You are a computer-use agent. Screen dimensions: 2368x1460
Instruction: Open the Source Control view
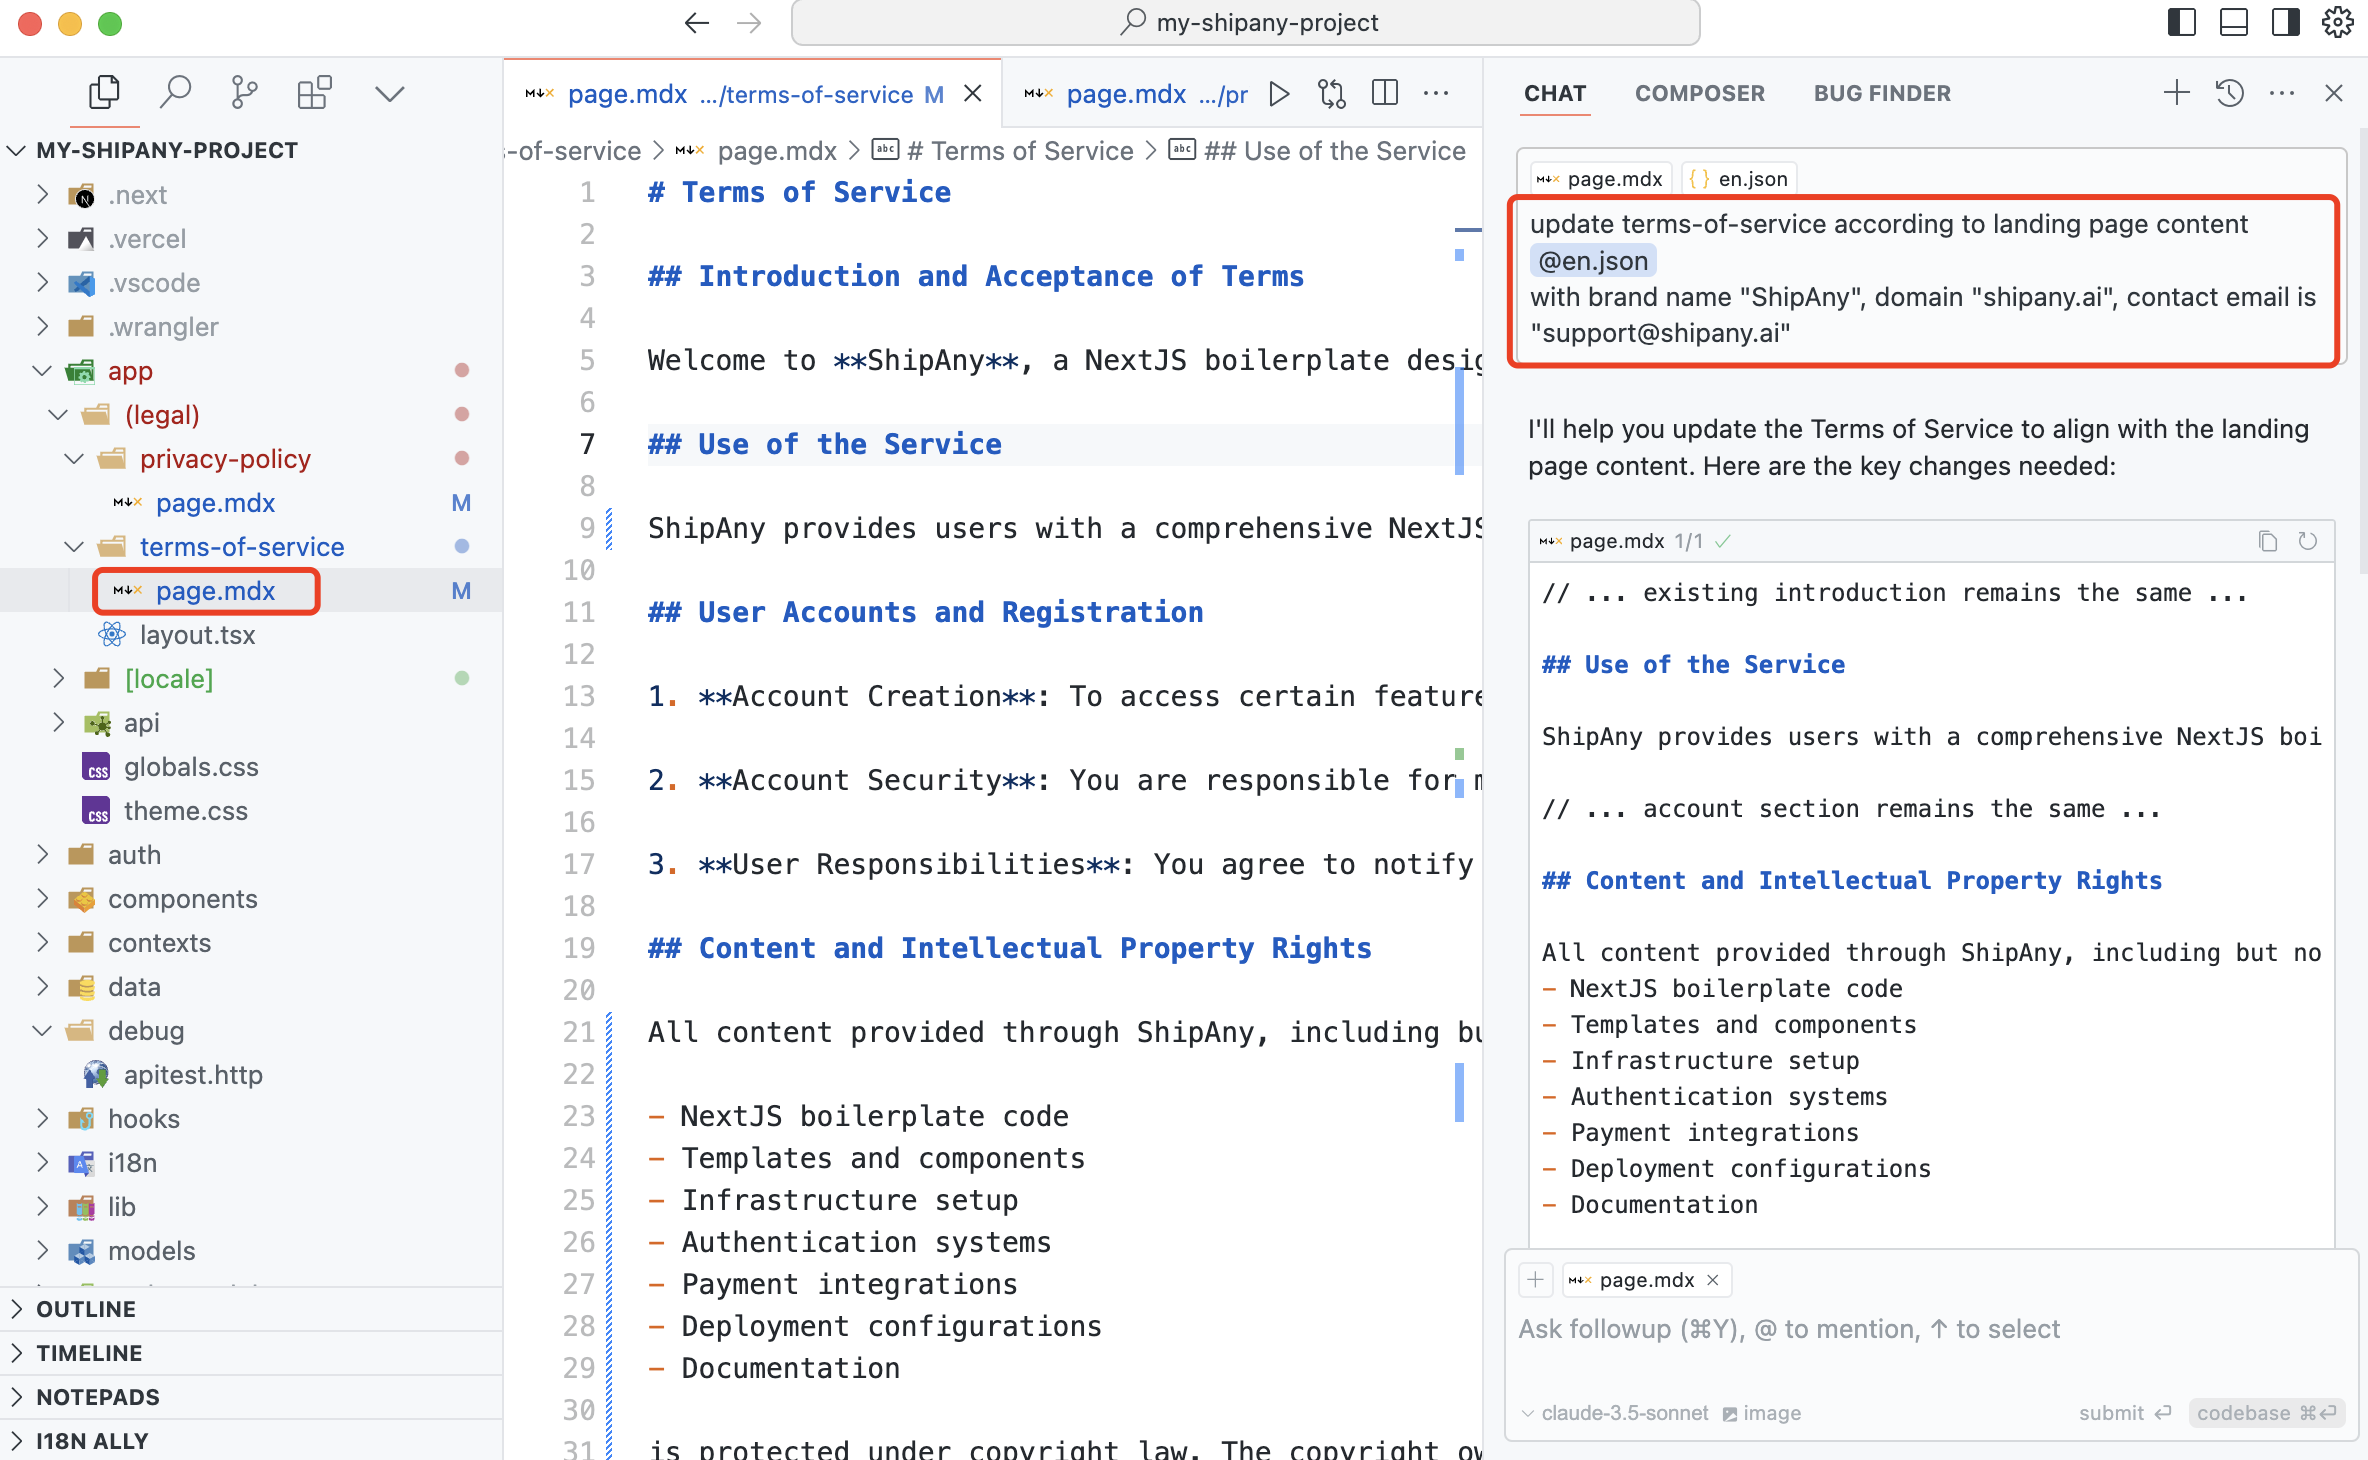click(244, 93)
